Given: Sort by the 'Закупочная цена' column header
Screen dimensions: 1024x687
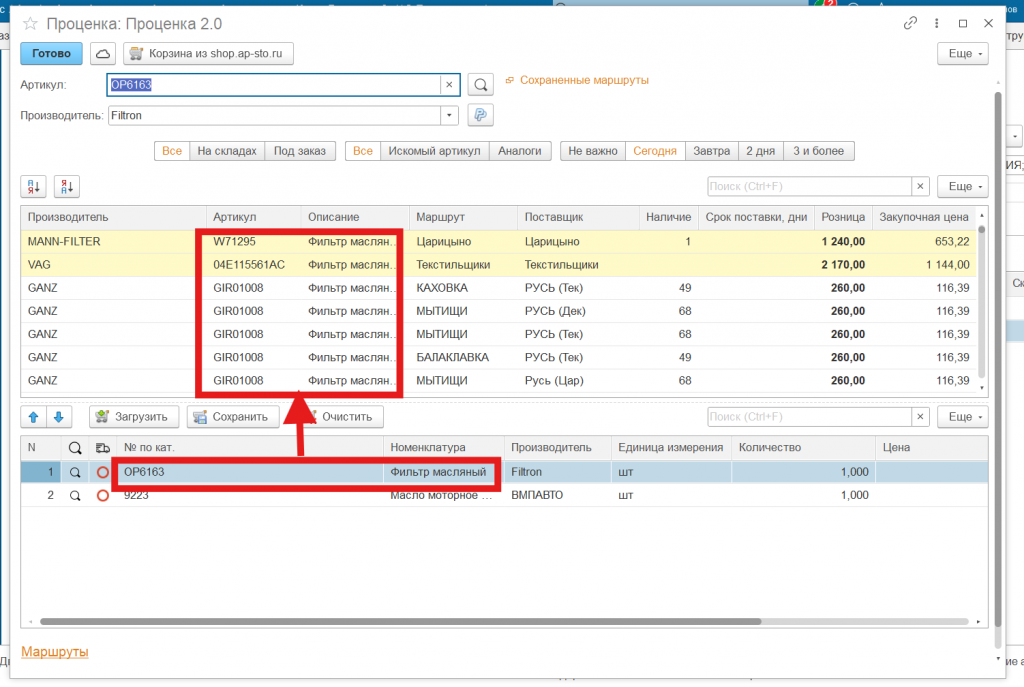Looking at the screenshot, I should click(922, 217).
